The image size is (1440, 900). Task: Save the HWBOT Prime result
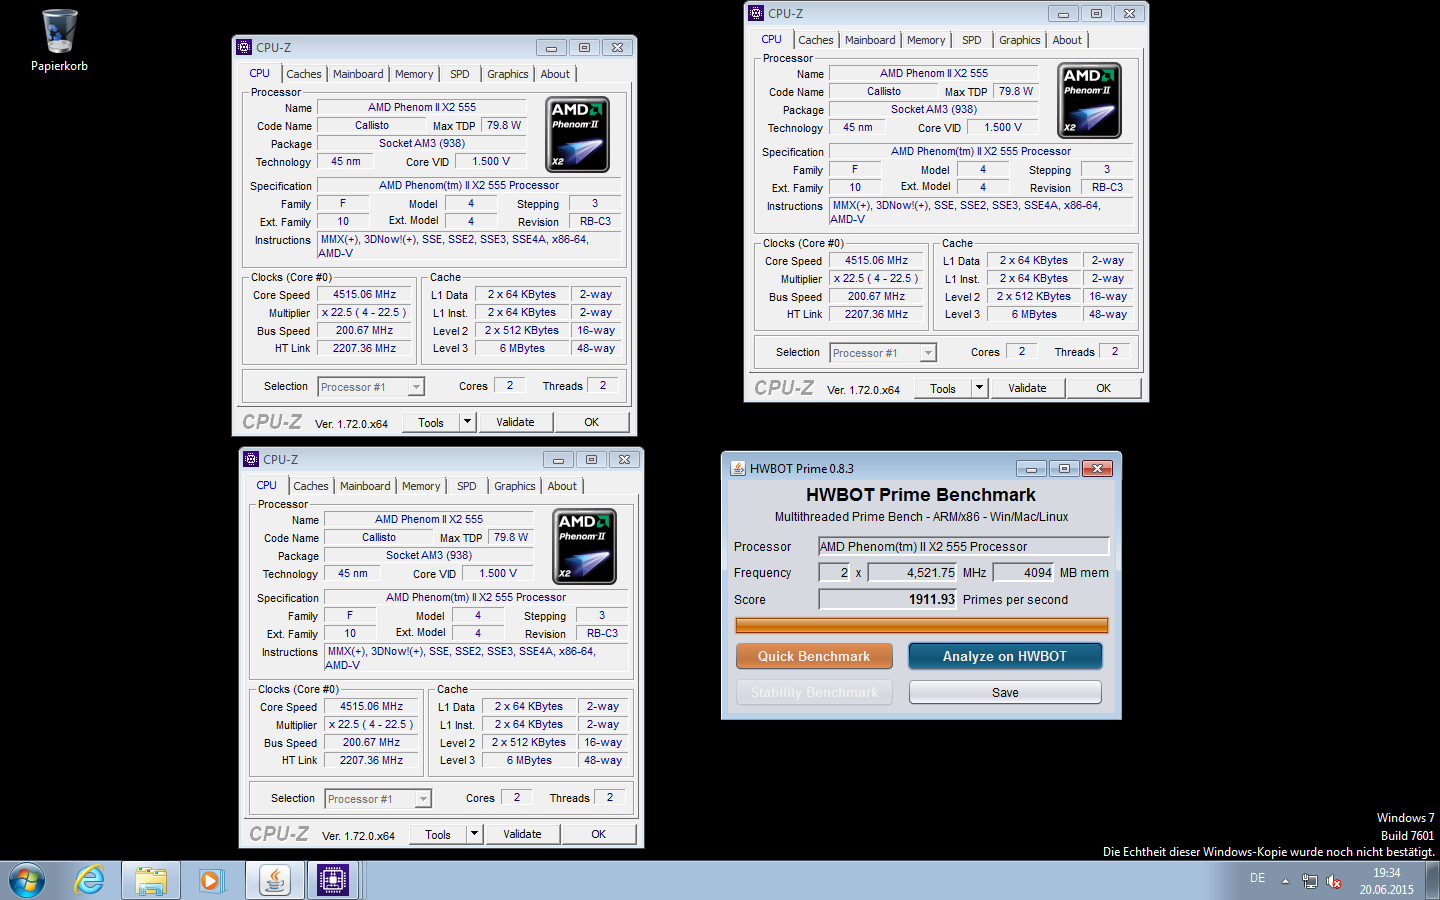click(1005, 692)
